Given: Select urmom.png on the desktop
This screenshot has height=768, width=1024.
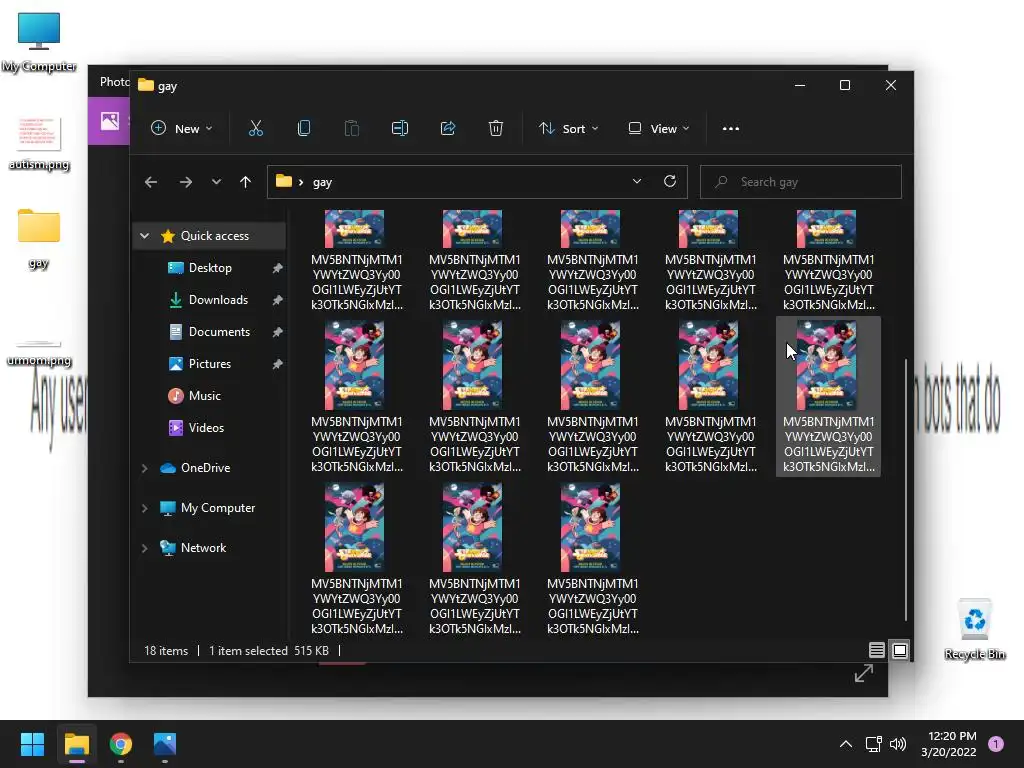Looking at the screenshot, I should (x=39, y=353).
